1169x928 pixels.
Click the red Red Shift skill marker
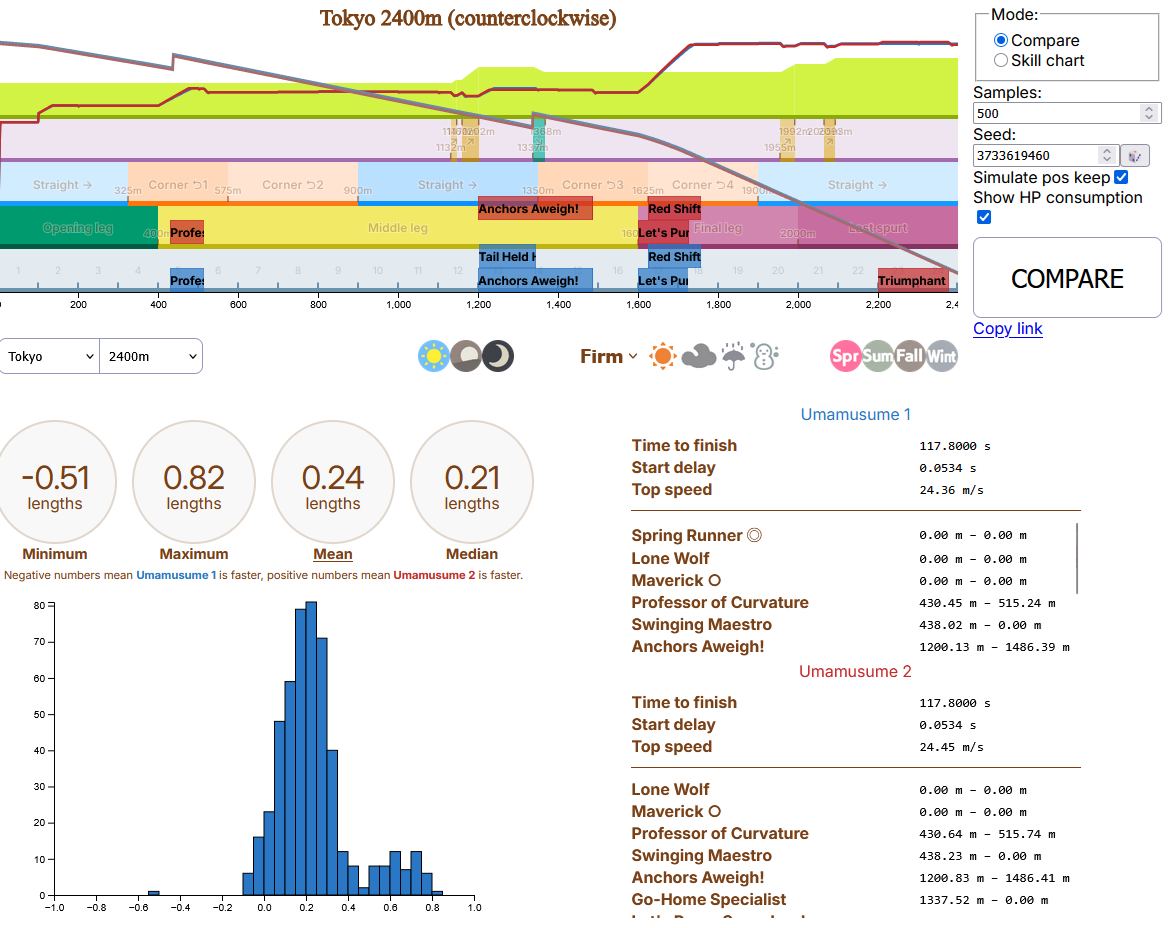pos(674,208)
